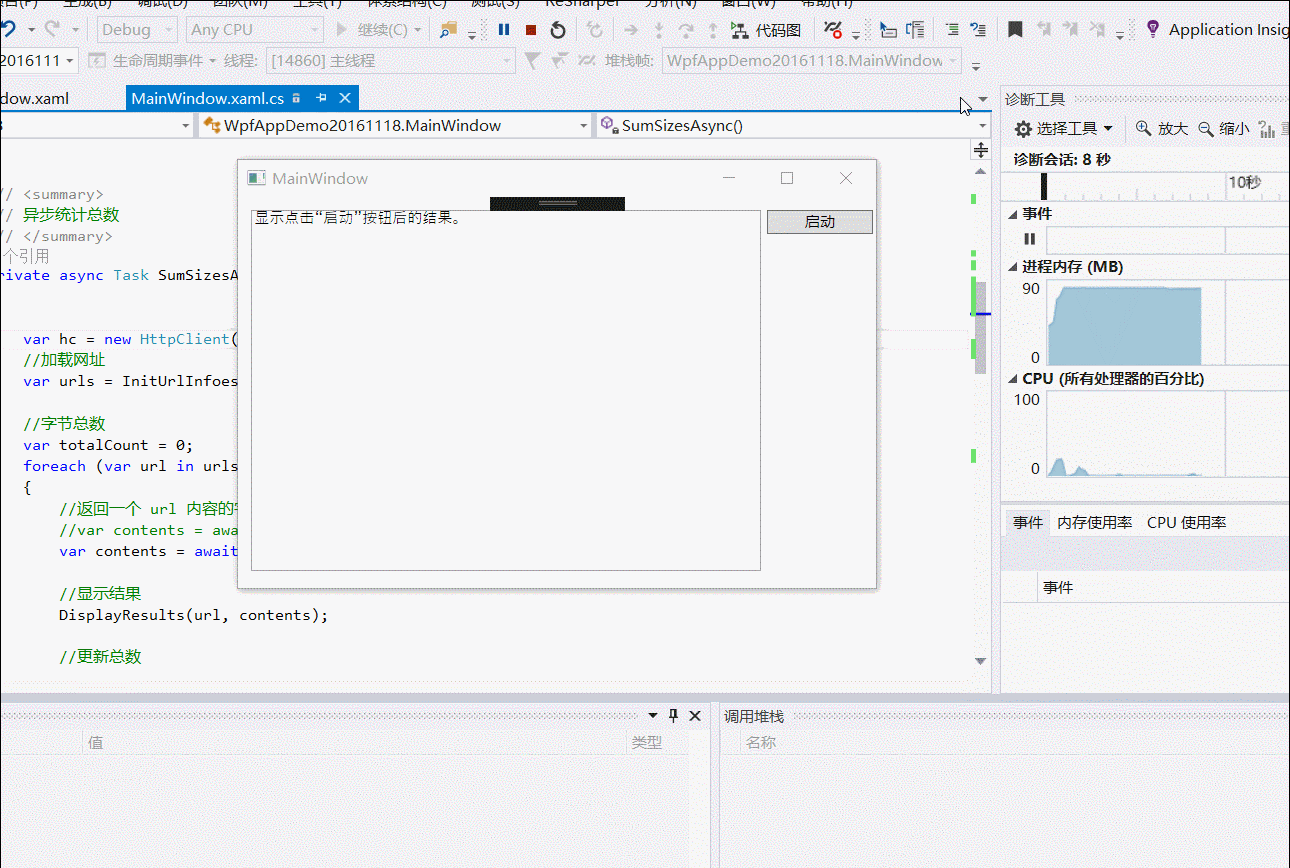
Task: Open the SumSizesAsync() member dropdown
Action: 793,126
